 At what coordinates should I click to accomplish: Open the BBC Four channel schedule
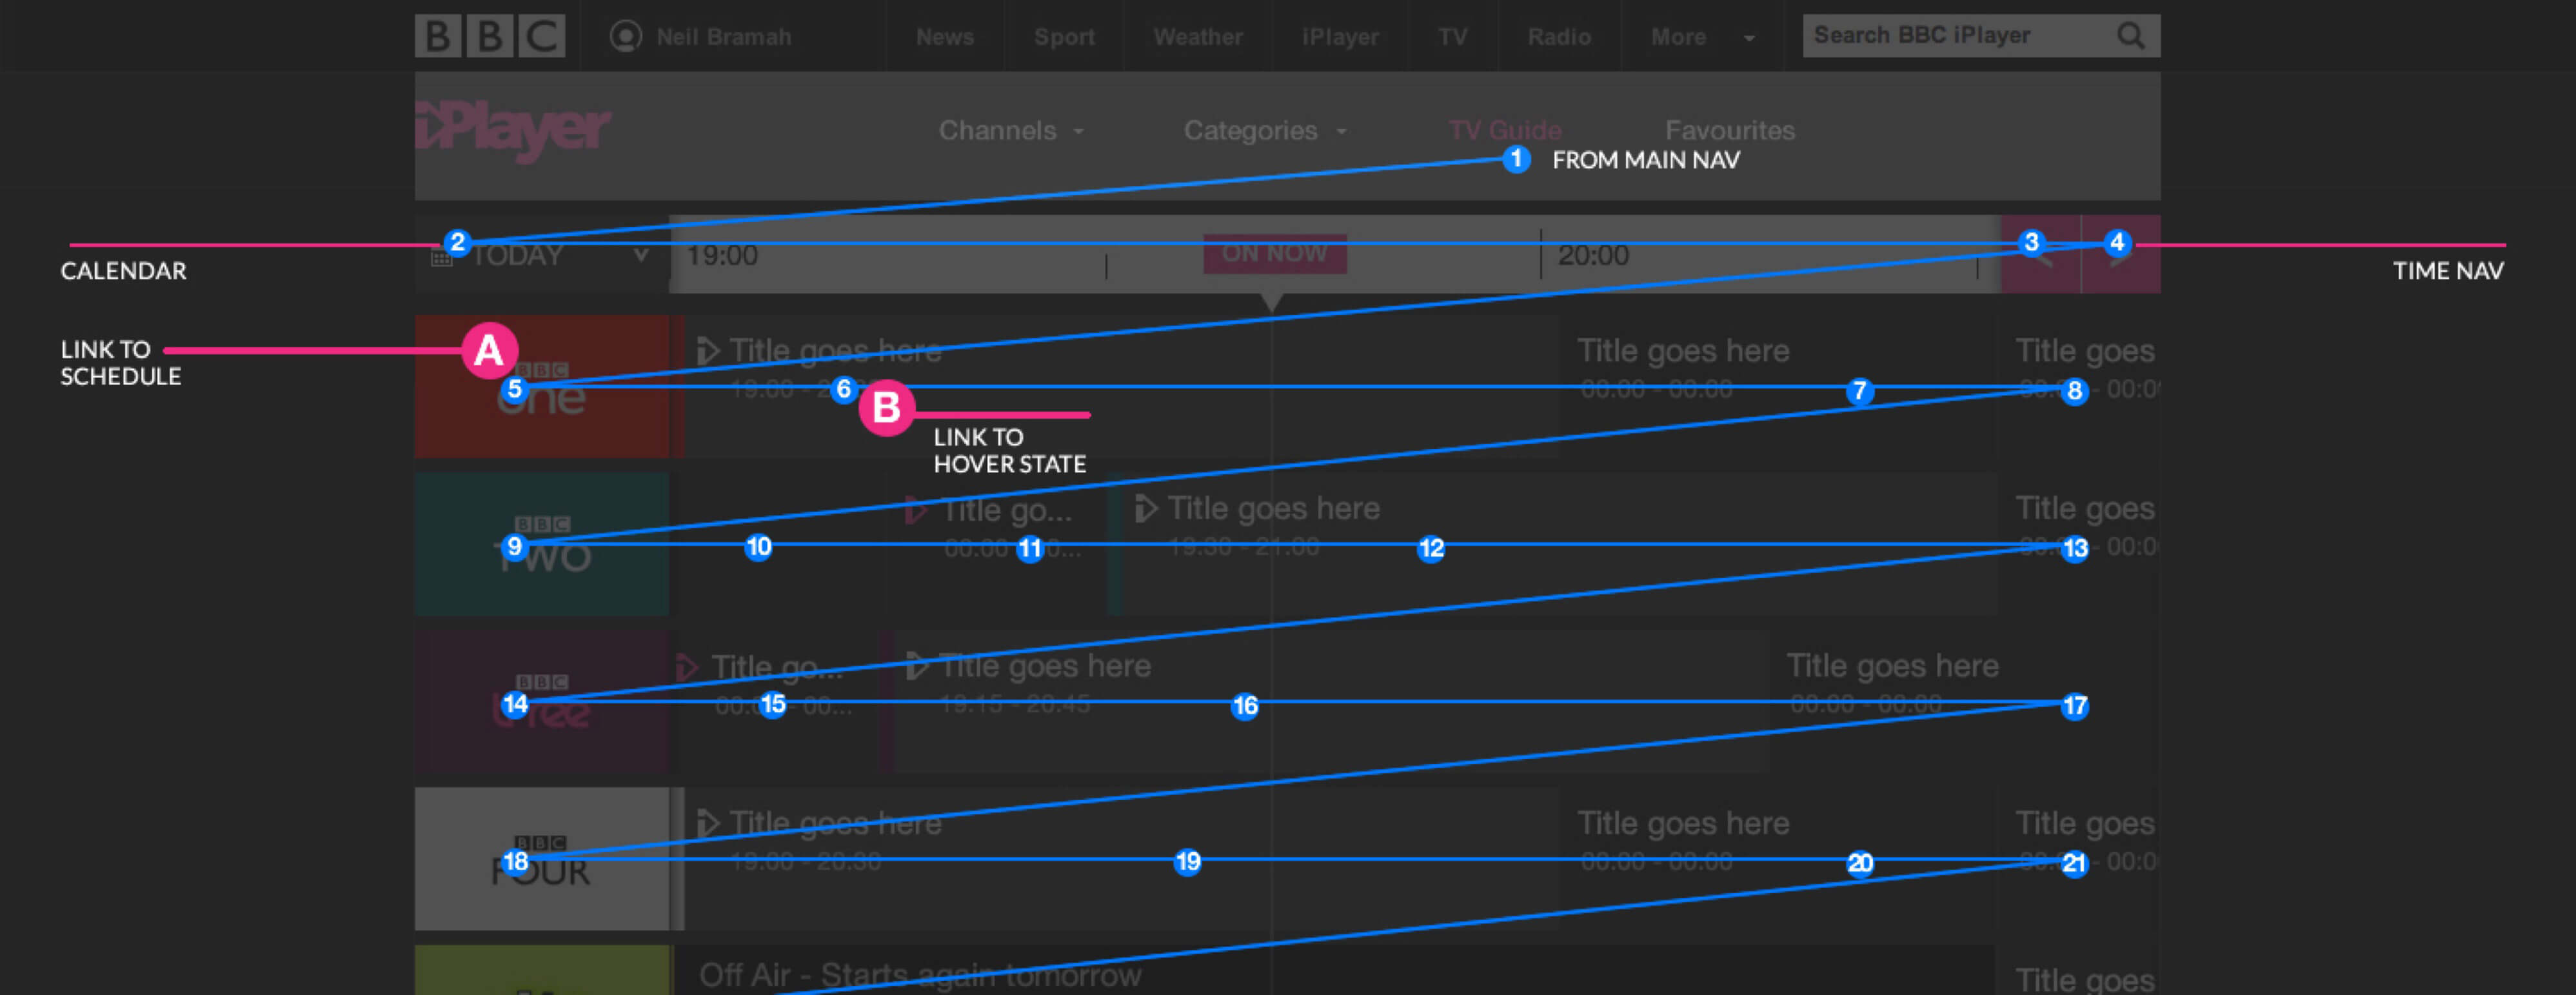point(542,859)
